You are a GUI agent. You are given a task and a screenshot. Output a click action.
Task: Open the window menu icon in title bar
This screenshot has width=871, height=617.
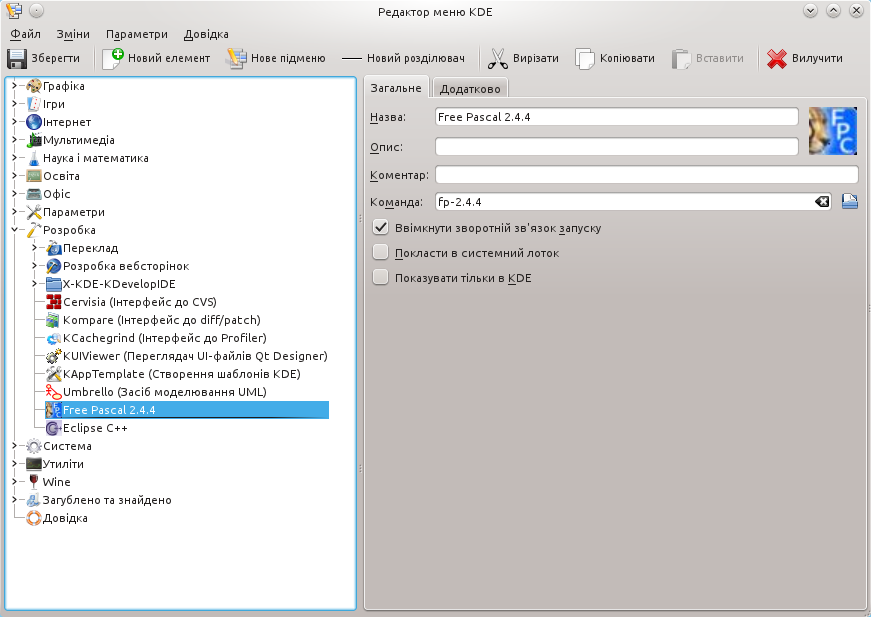(x=14, y=11)
